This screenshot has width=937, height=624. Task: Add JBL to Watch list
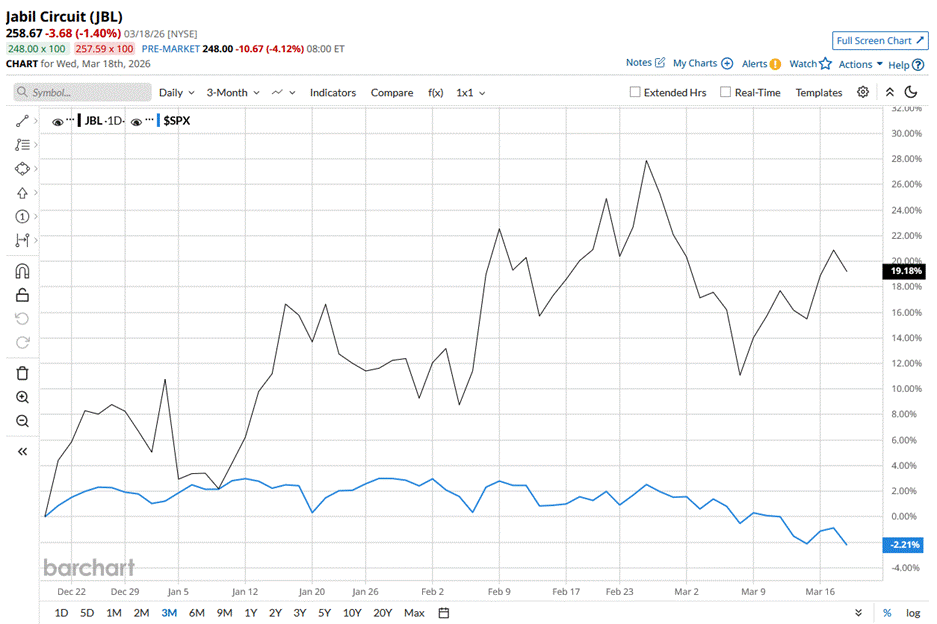[810, 63]
